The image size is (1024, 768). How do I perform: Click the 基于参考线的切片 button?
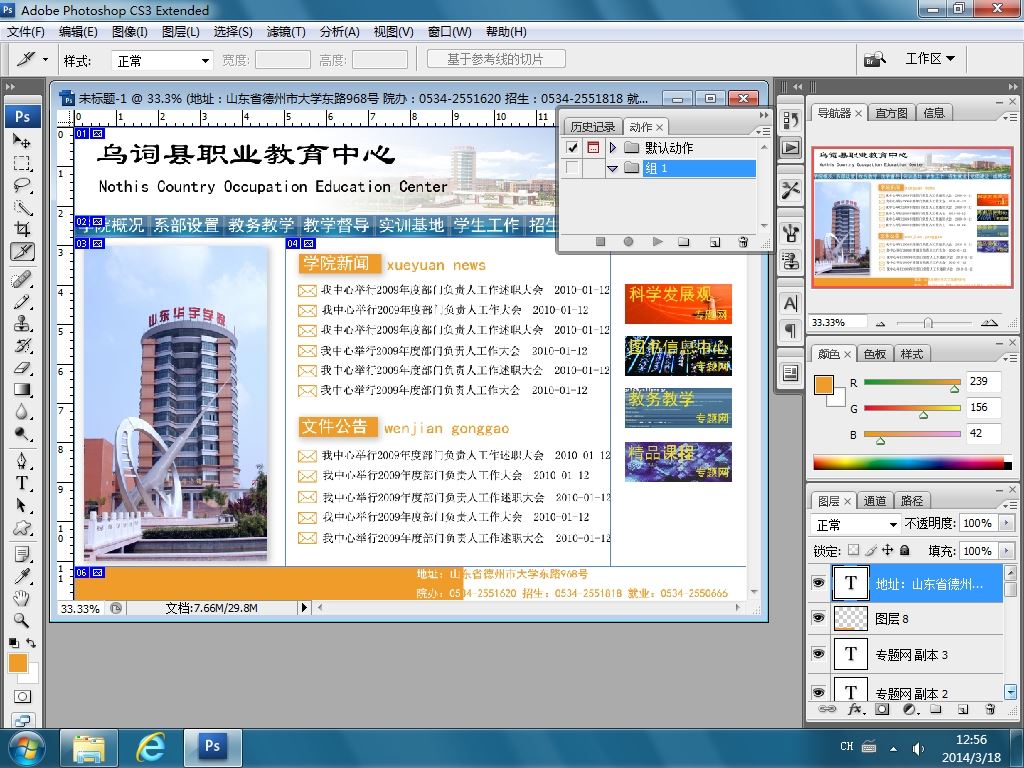pos(496,59)
